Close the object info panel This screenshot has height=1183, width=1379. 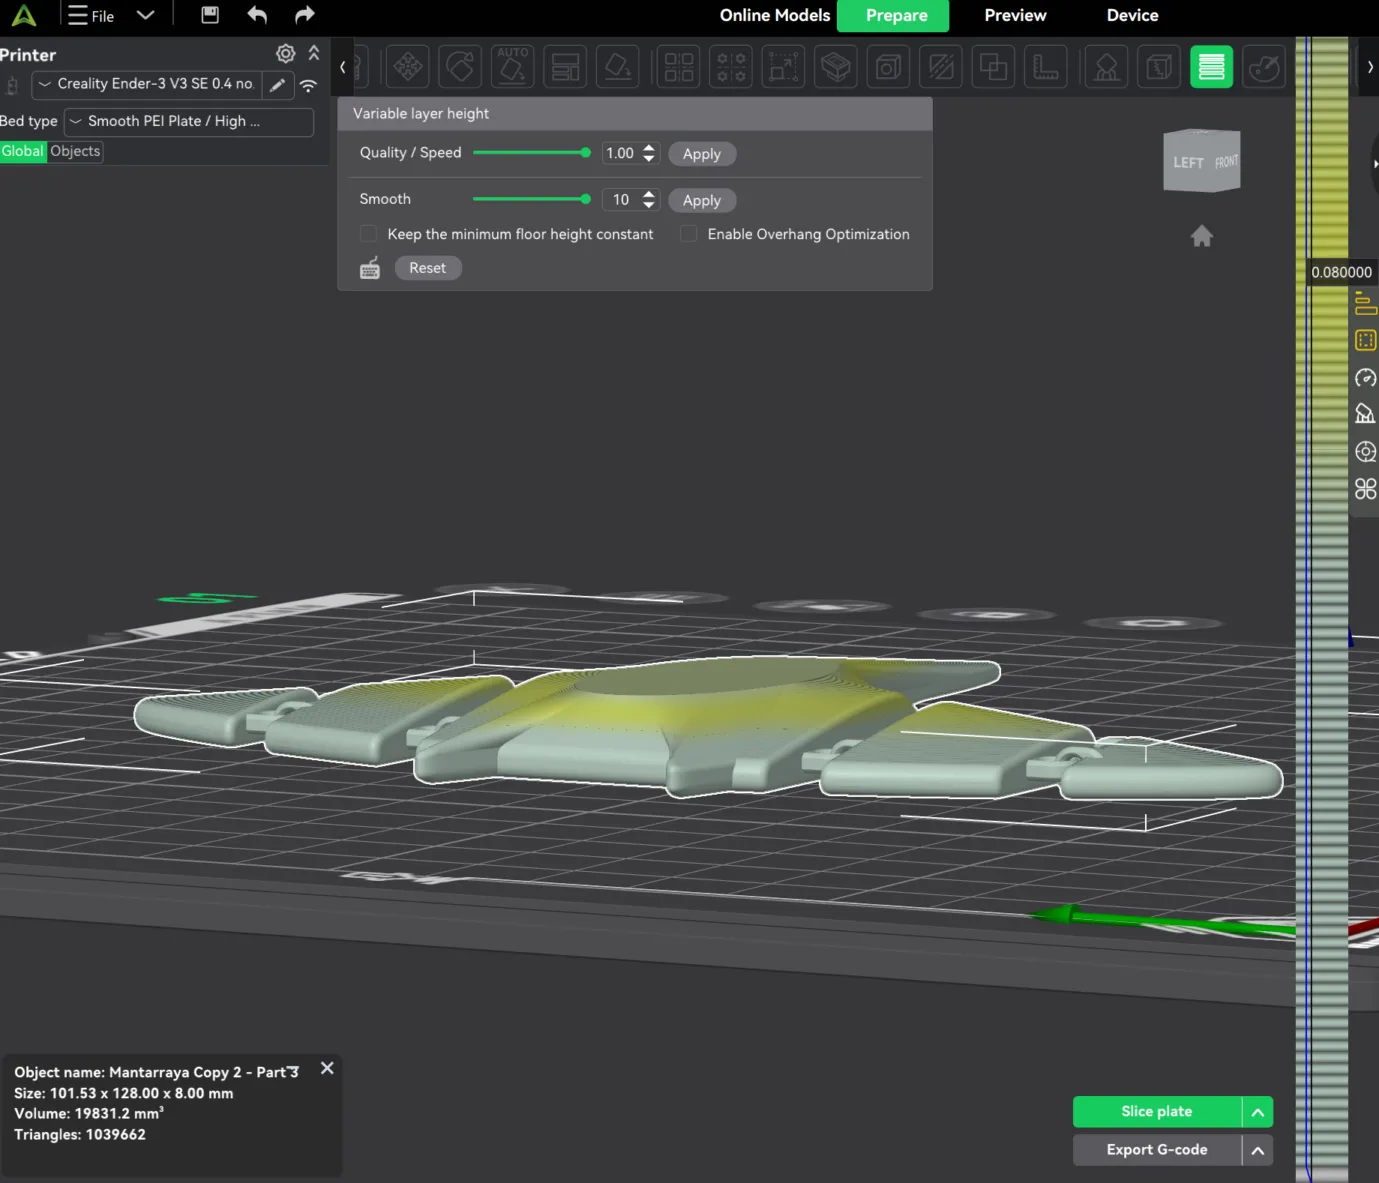327,1068
